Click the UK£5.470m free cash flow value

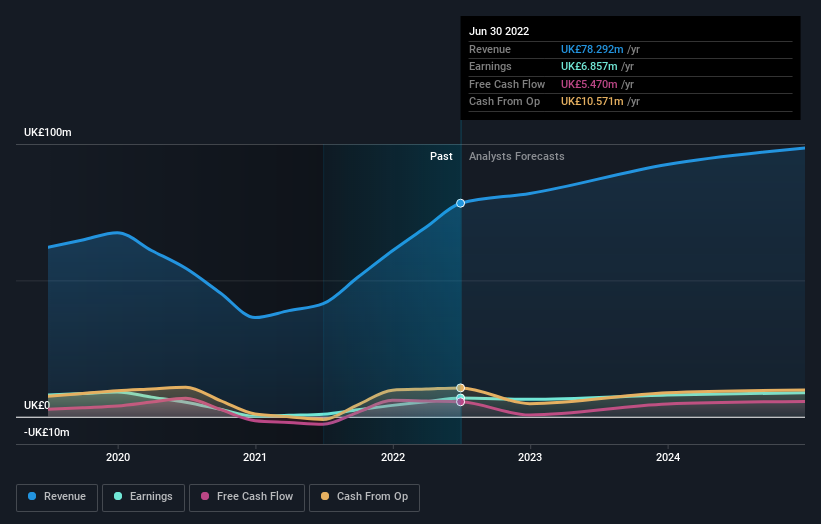pos(589,84)
